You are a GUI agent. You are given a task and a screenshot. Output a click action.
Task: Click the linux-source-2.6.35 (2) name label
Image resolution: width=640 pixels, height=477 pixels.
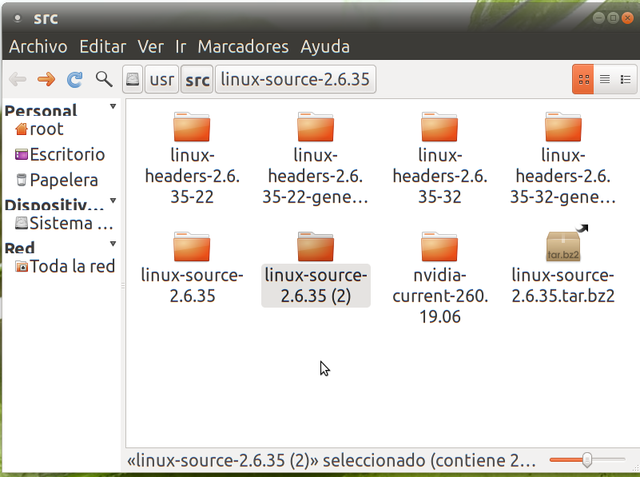[x=316, y=286]
